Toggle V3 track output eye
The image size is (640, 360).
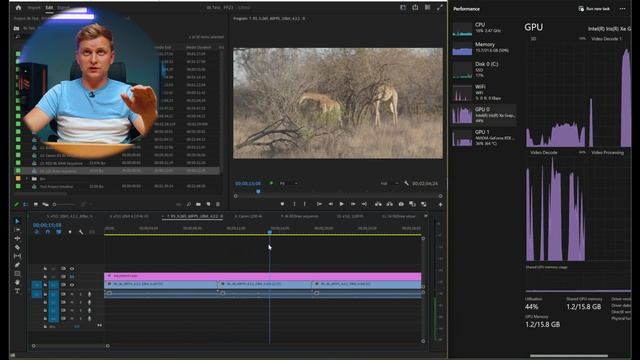(72, 269)
